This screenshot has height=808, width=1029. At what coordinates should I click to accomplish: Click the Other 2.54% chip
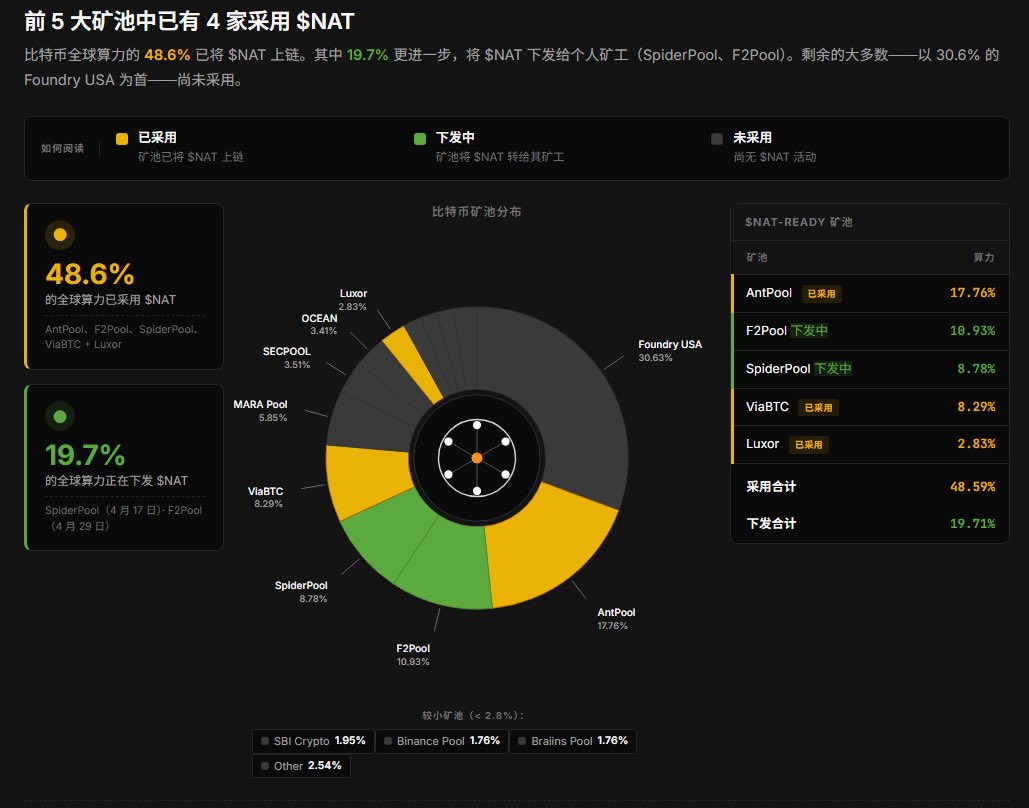[301, 766]
